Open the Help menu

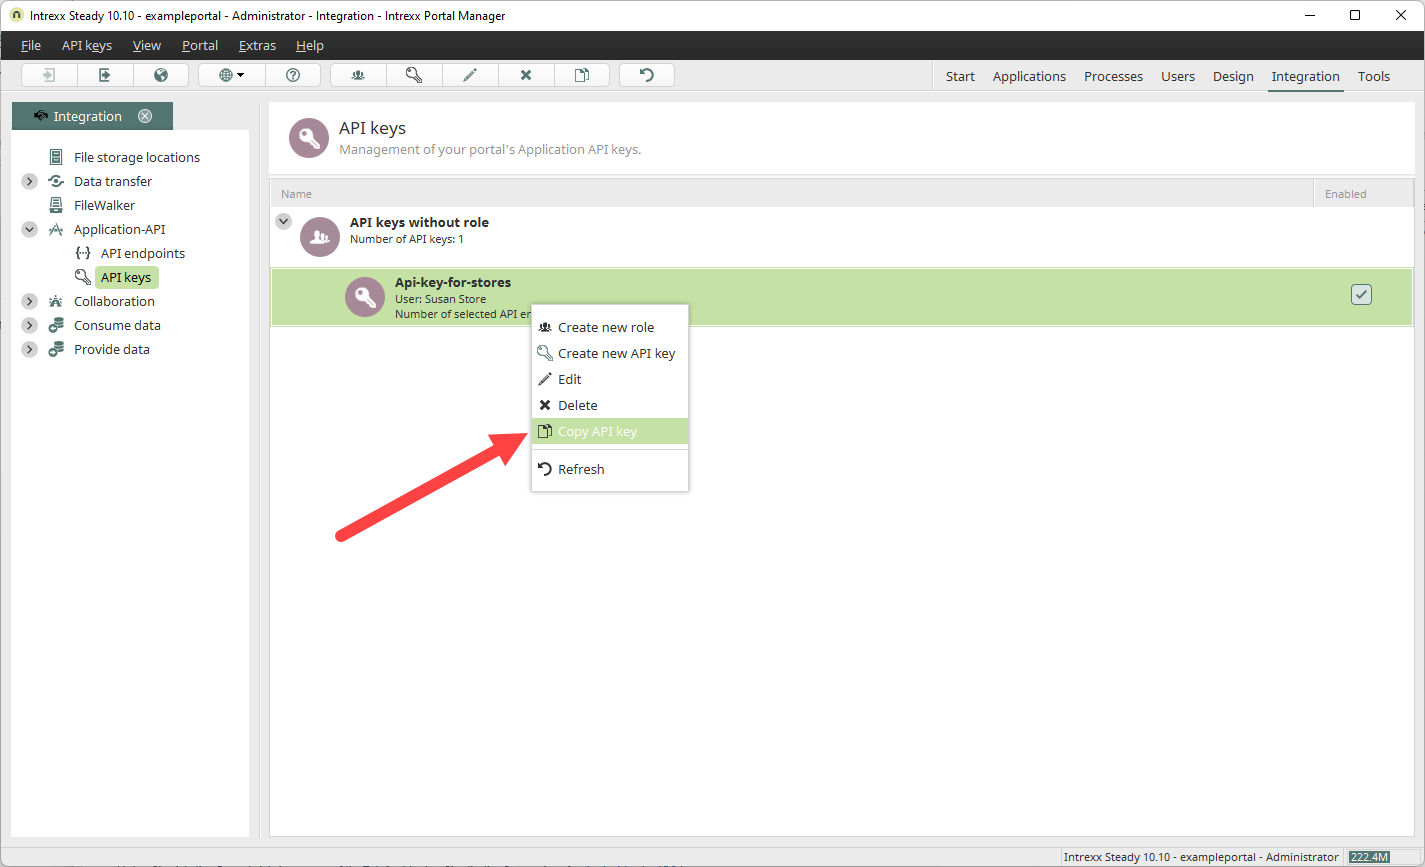(x=310, y=45)
